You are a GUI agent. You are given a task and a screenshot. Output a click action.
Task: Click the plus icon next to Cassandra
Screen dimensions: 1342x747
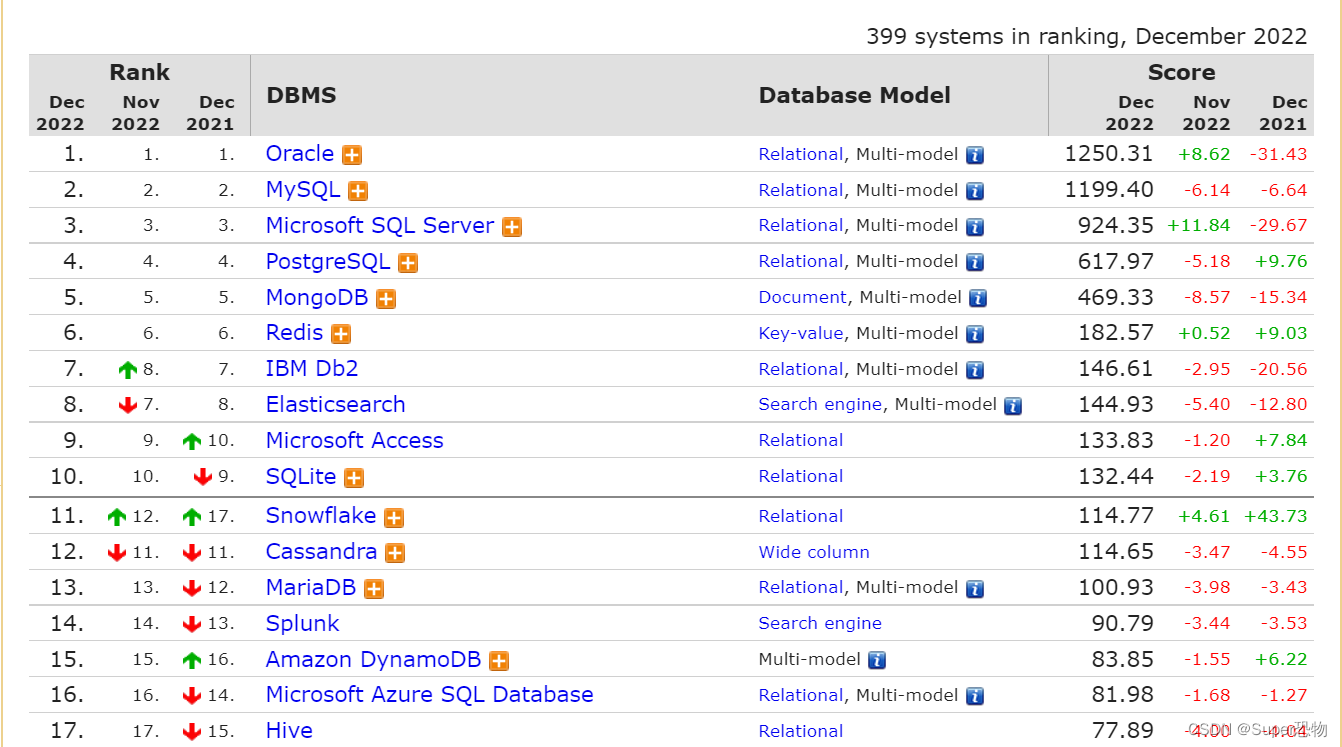[x=395, y=553]
